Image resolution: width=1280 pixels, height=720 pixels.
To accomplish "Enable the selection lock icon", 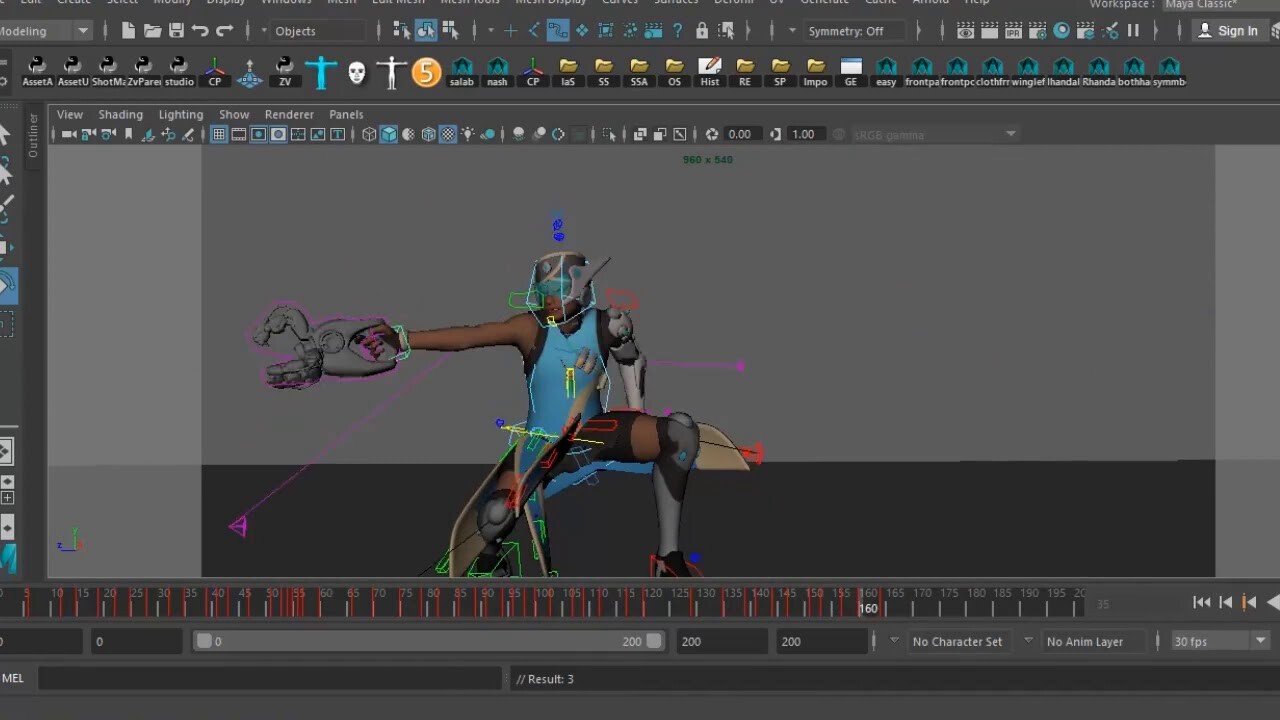I will click(702, 31).
